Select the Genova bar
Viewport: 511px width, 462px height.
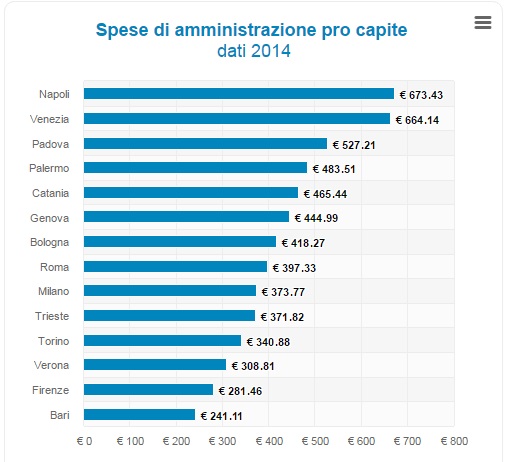pyautogui.click(x=186, y=217)
